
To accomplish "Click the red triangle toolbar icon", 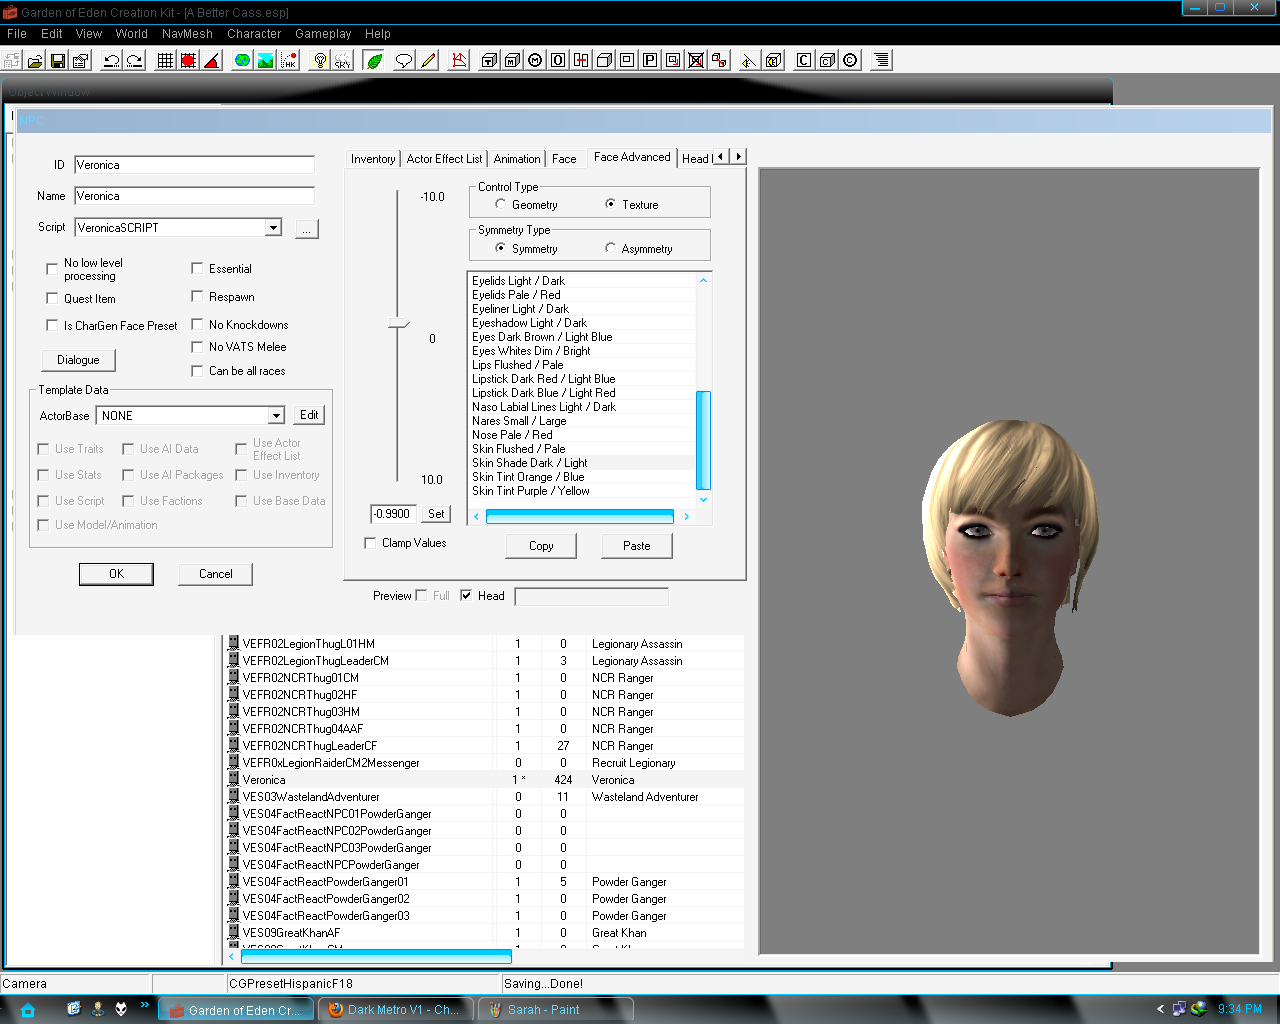I will pos(212,61).
